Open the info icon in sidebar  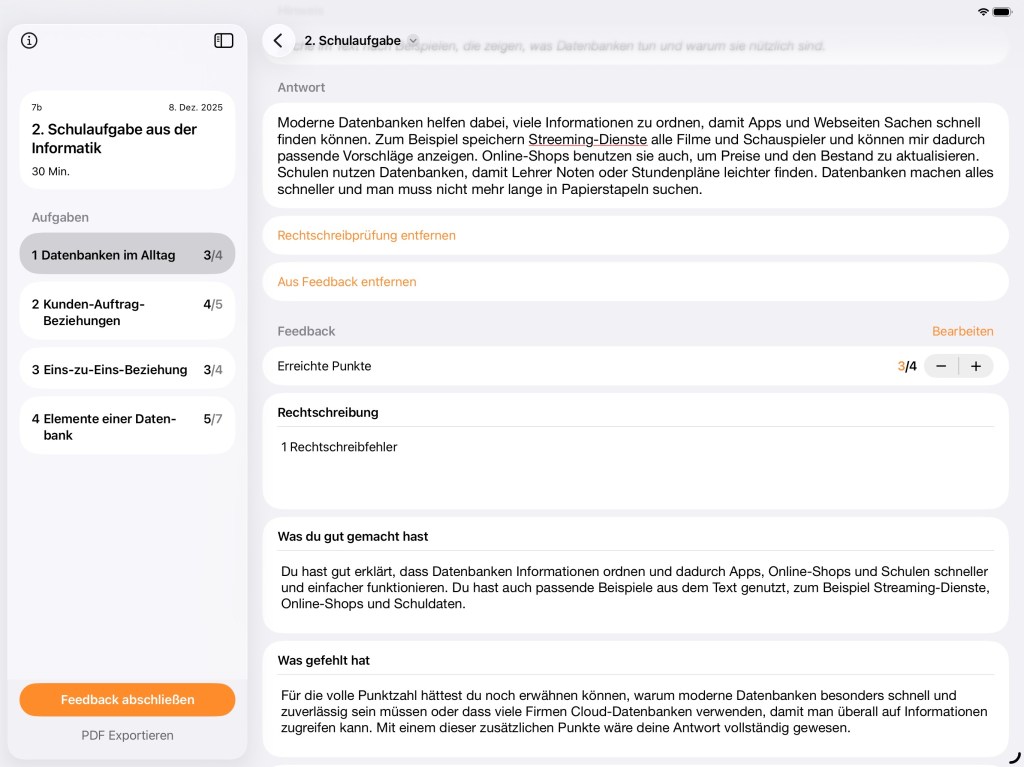tap(29, 41)
